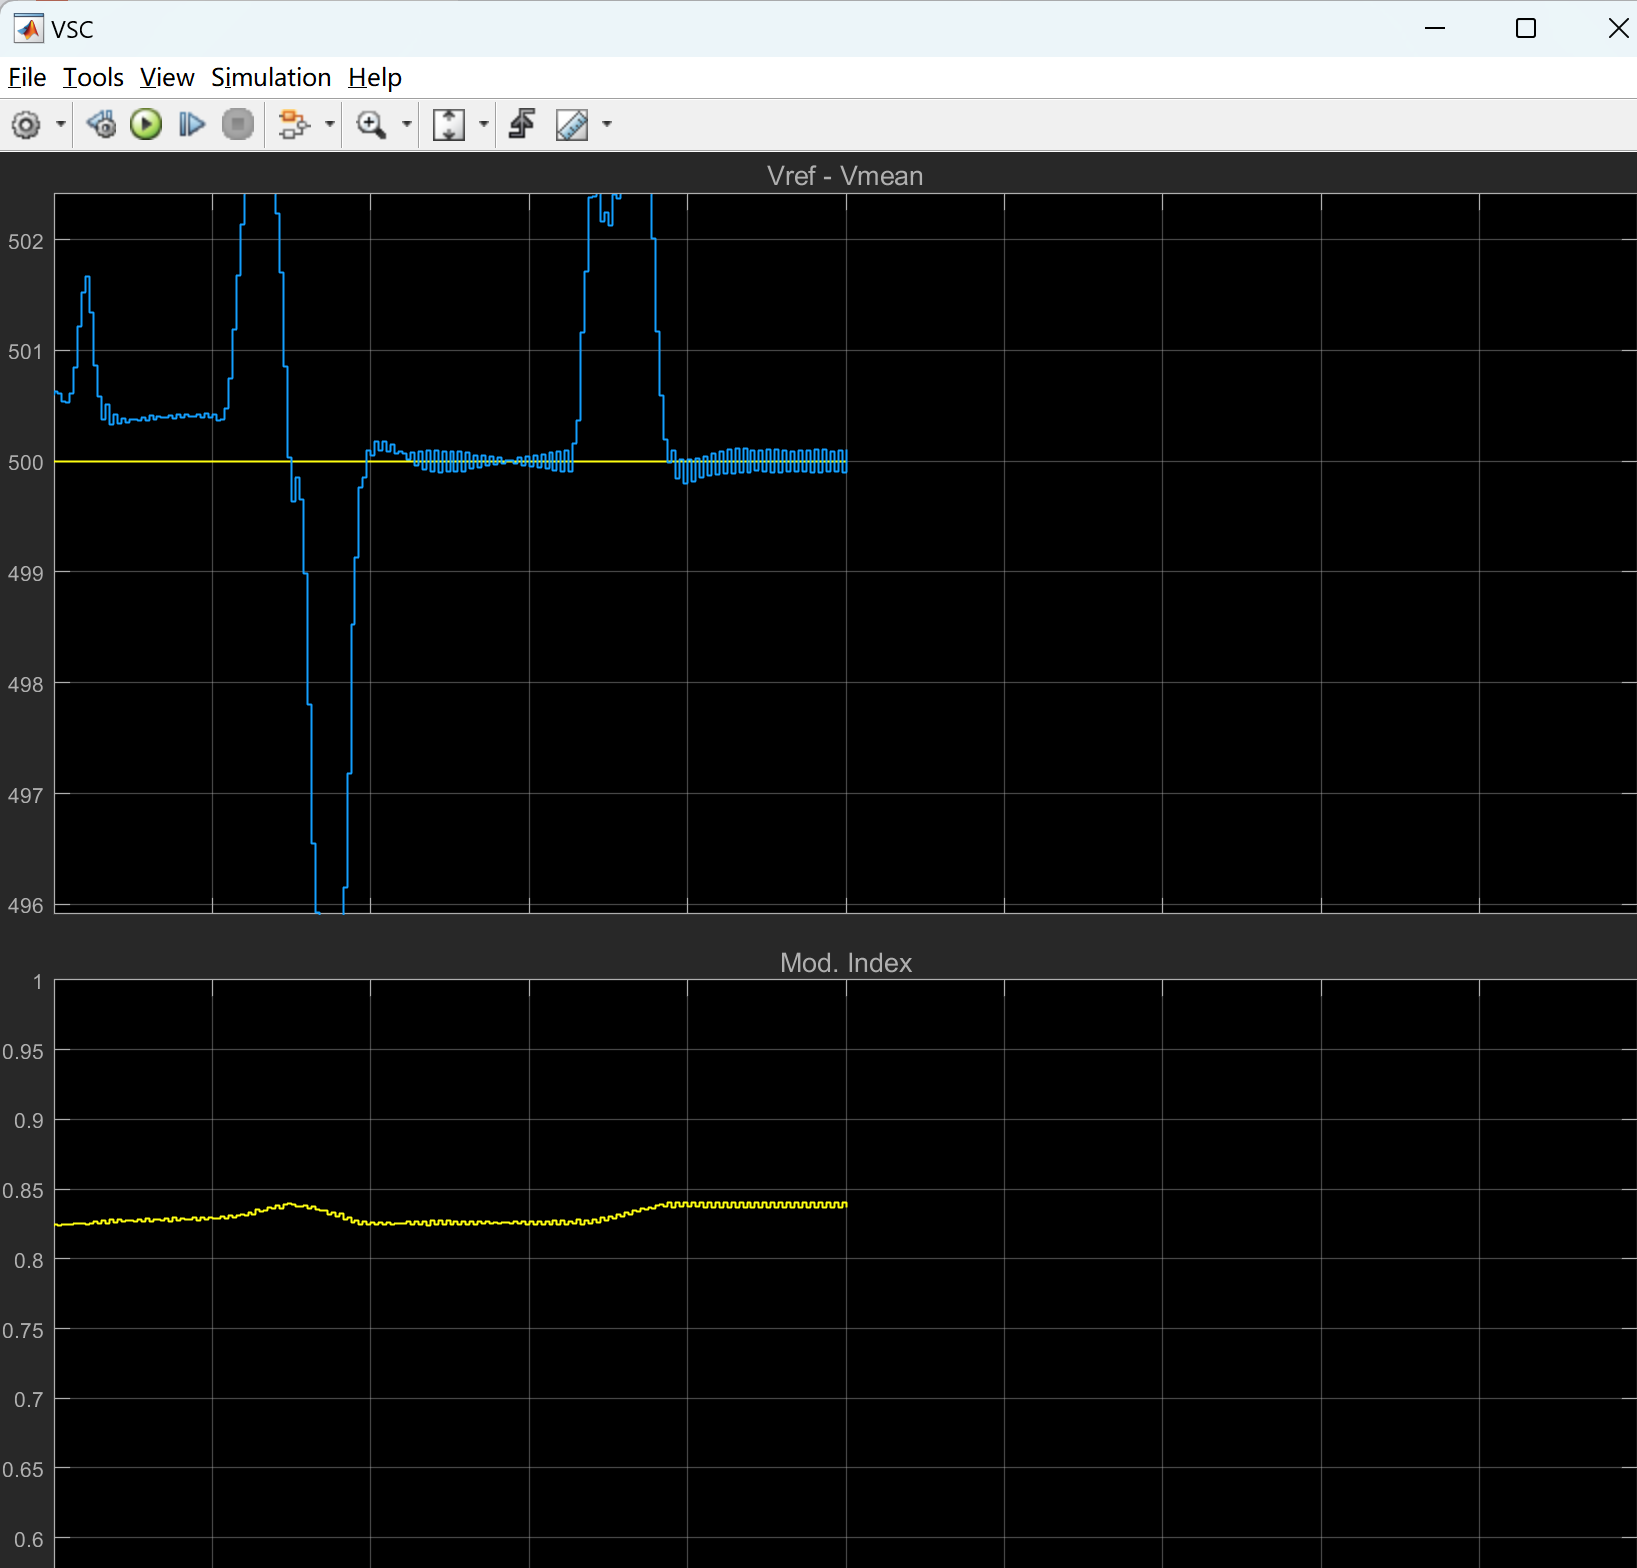Click the MATLAB logo in the title bar
This screenshot has width=1637, height=1568.
(x=29, y=29)
